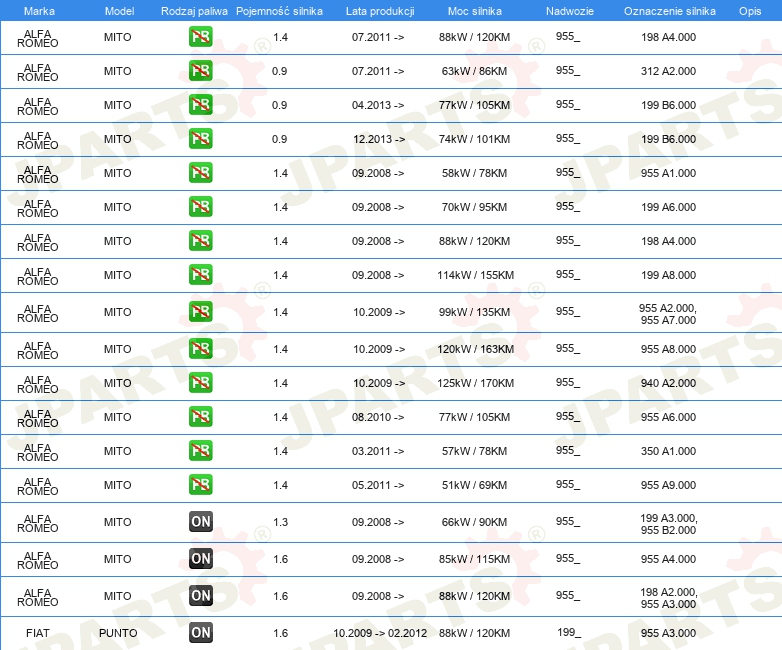Screen dimensions: 782x650
Task: Select the 74kW / 101KM power cell
Action: click(x=474, y=139)
